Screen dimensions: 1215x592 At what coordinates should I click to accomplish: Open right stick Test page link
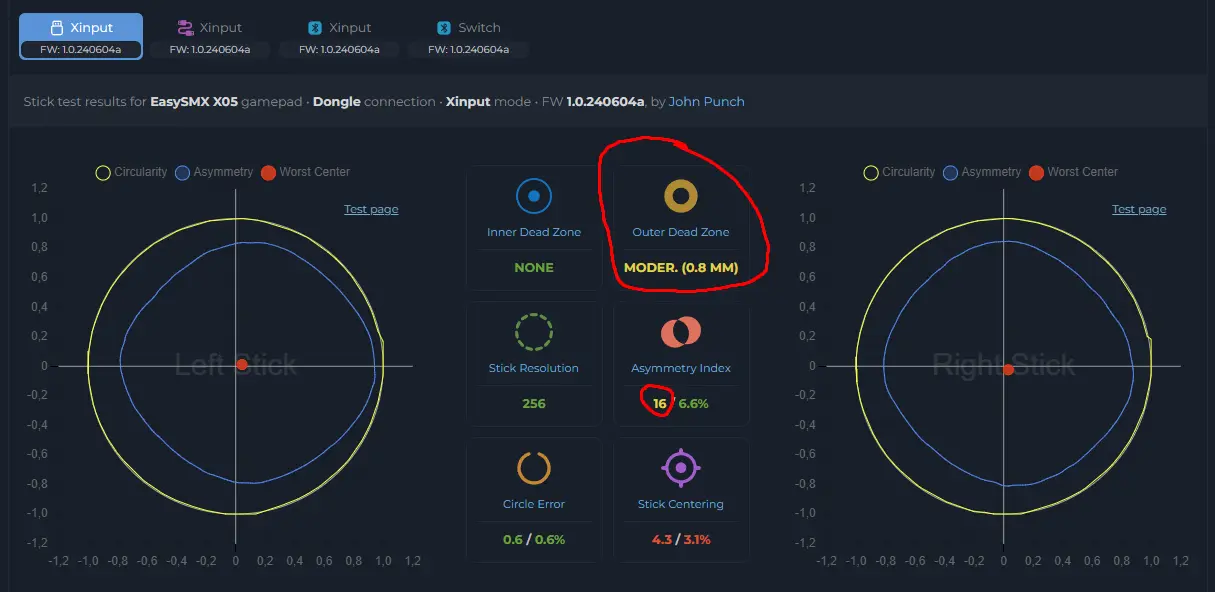pos(1139,209)
